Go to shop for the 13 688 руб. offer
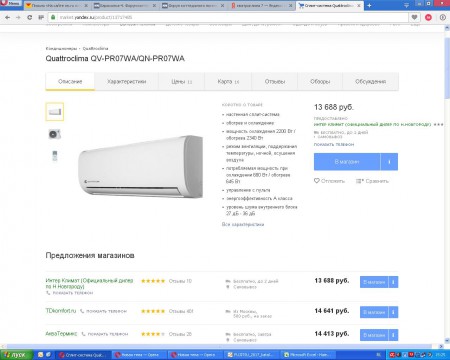Image resolution: width=450 pixels, height=360 pixels. pos(374,282)
